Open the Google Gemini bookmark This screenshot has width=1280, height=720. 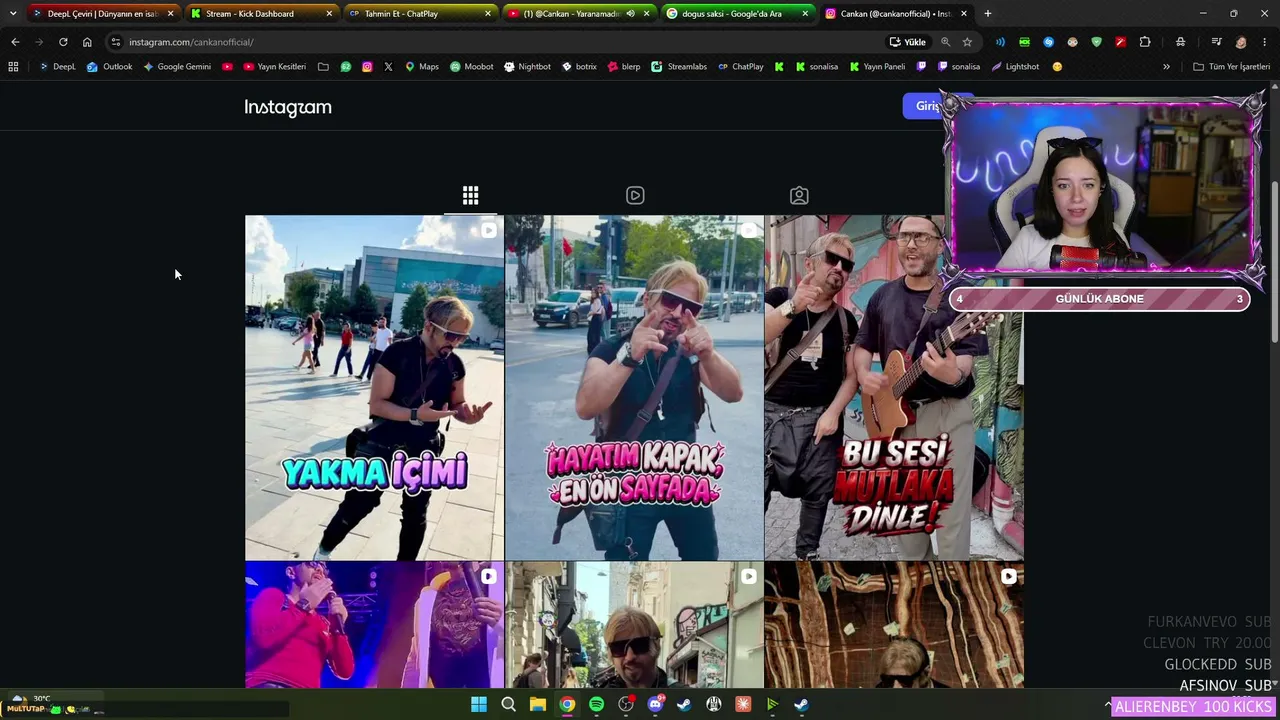(177, 67)
